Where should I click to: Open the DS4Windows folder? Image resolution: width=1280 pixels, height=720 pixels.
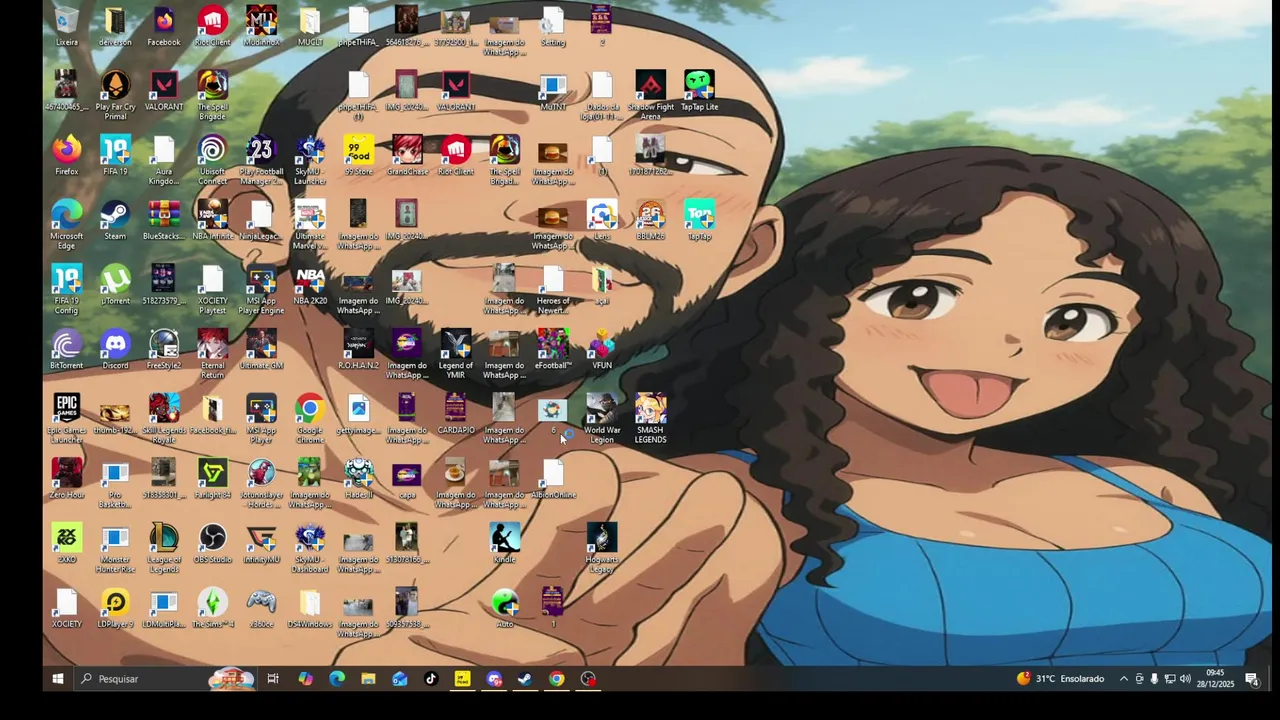click(x=310, y=609)
